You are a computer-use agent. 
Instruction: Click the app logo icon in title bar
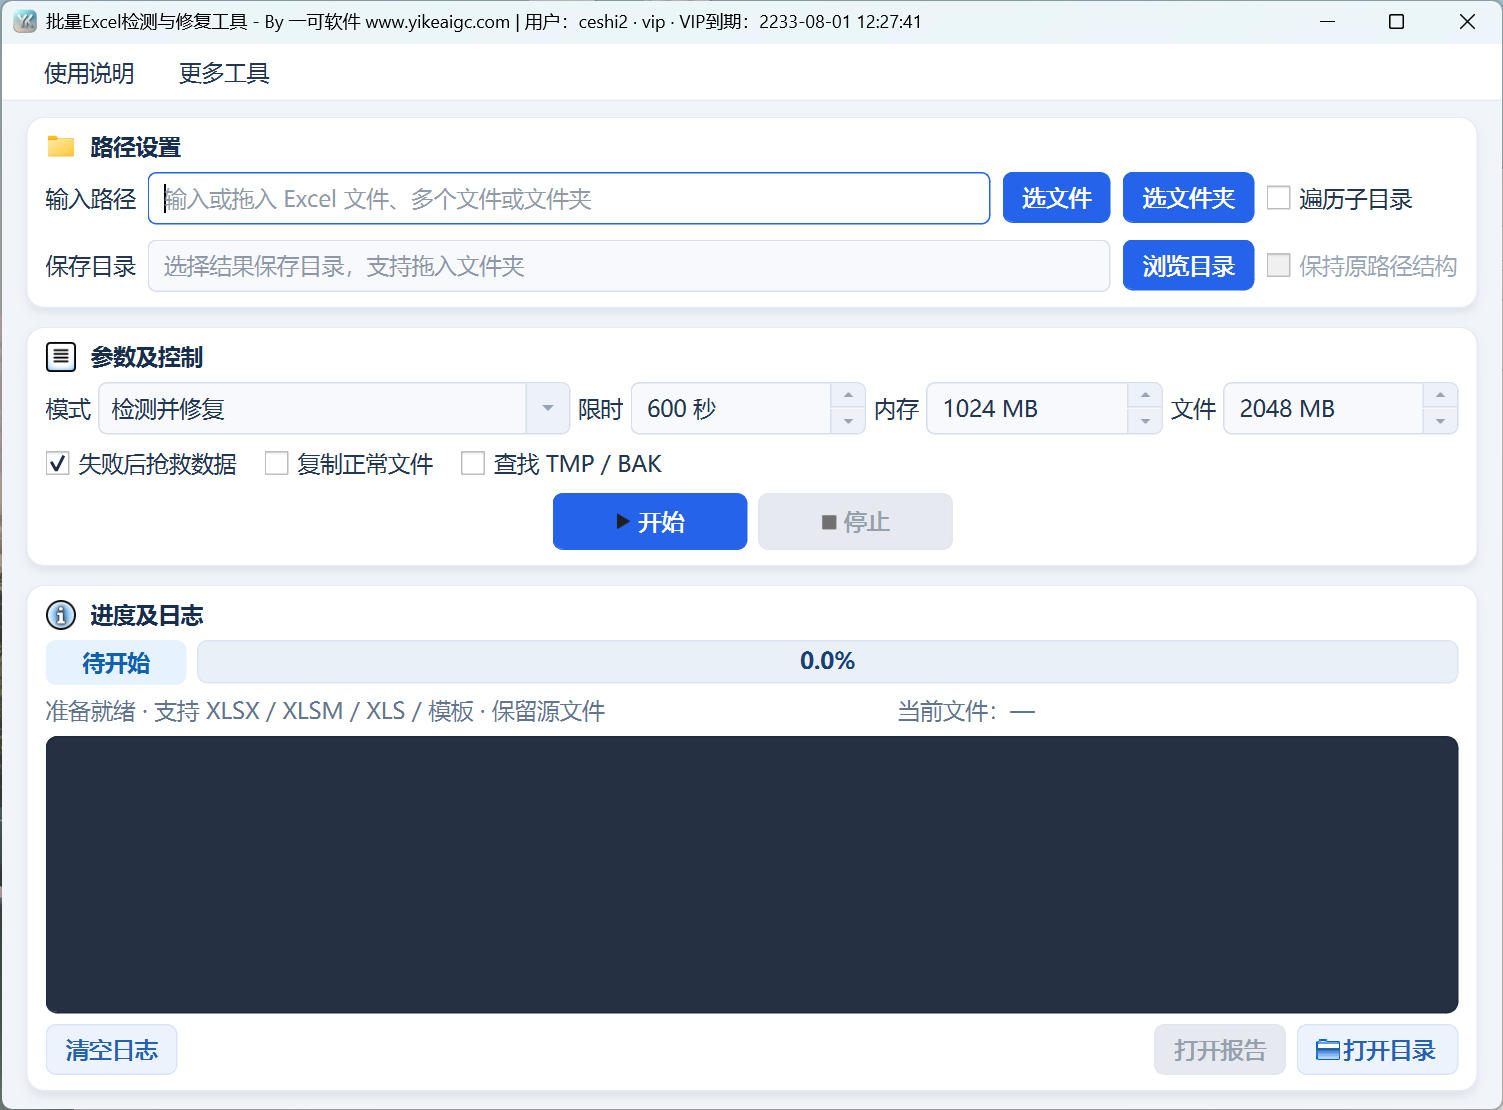pos(25,21)
